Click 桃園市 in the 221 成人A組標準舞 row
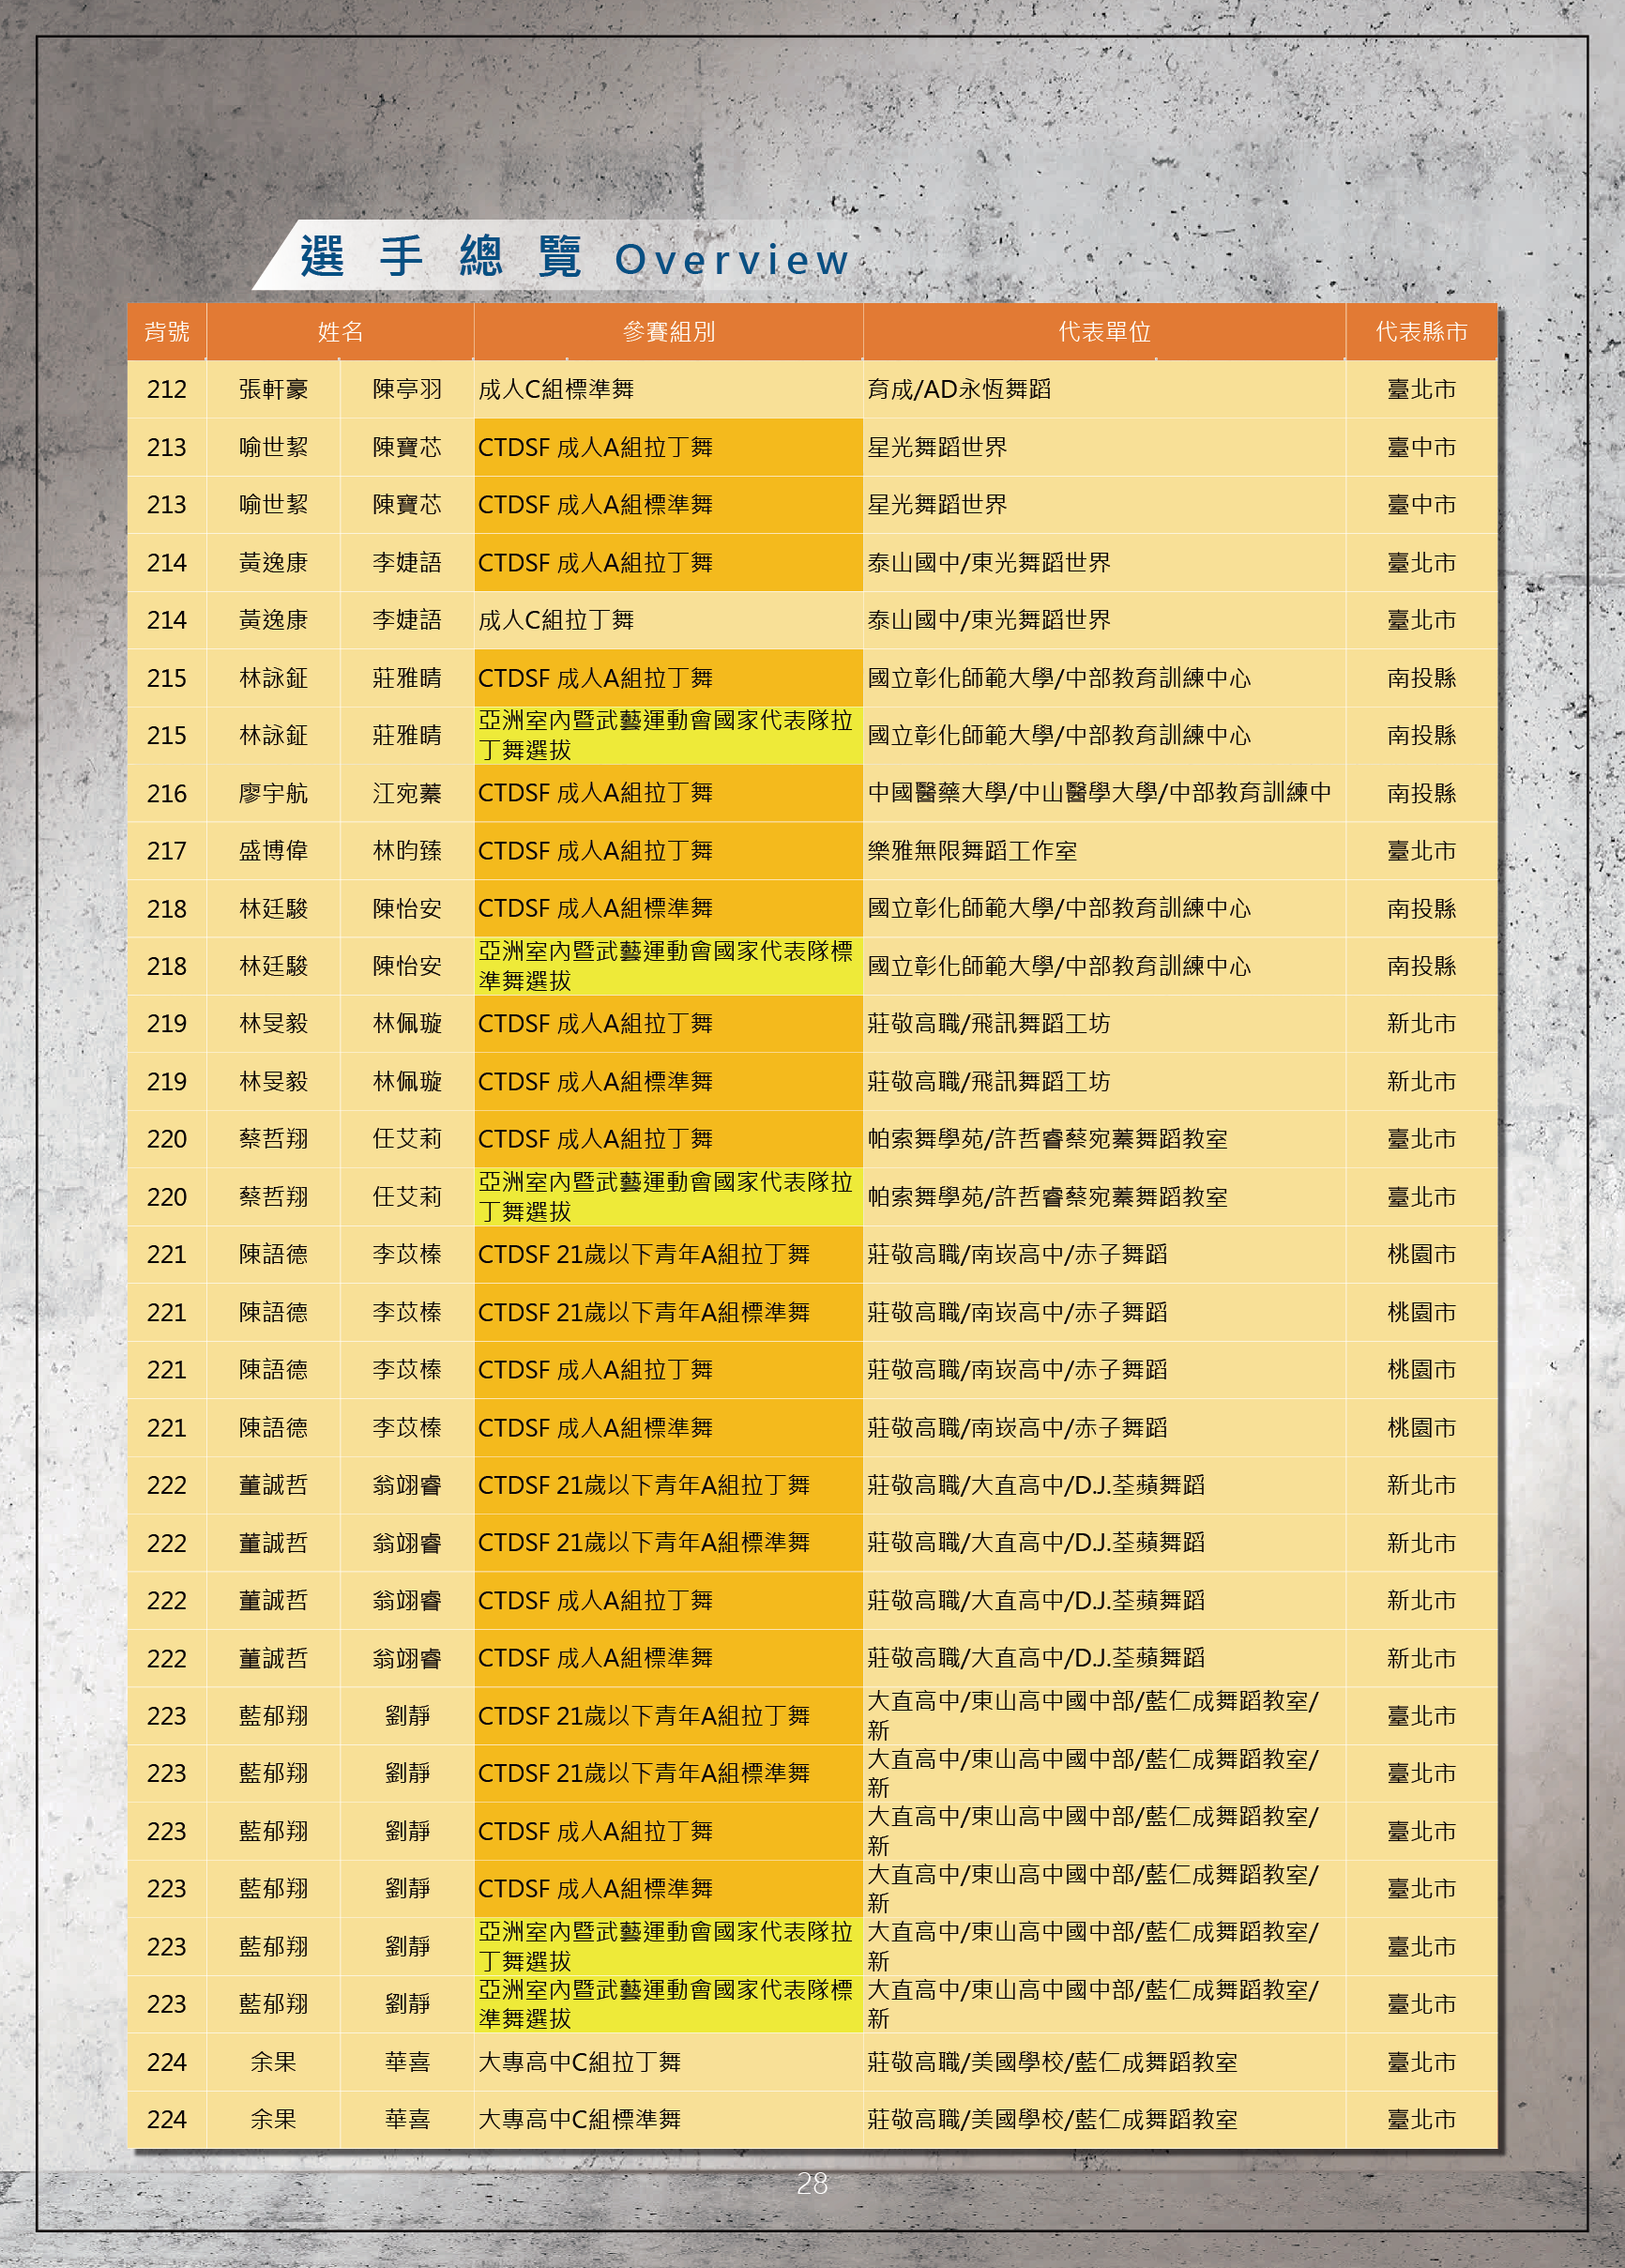 coord(1421,1428)
